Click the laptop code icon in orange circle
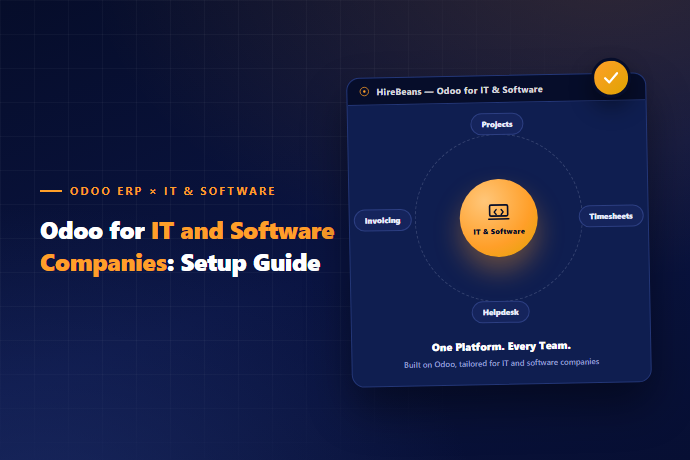The width and height of the screenshot is (690, 460). click(499, 212)
